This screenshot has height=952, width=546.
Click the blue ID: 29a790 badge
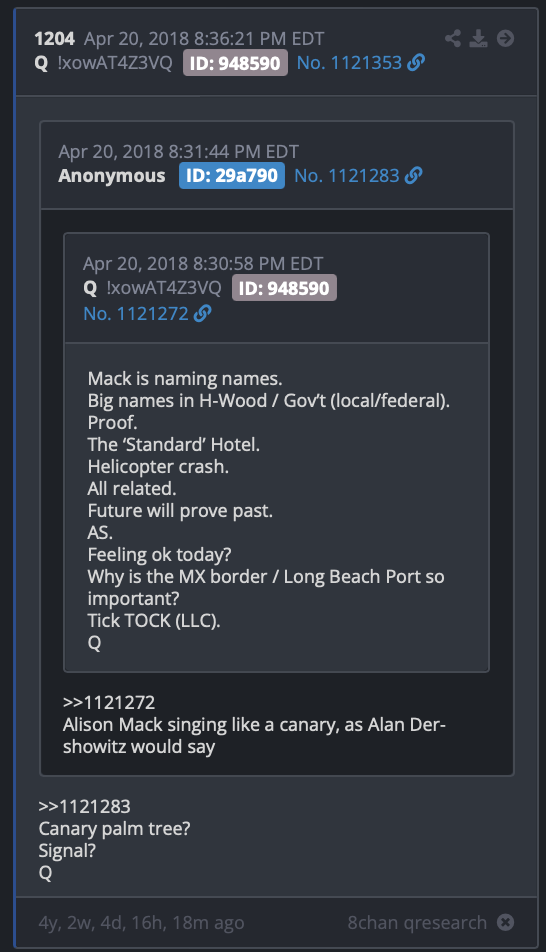tap(231, 175)
